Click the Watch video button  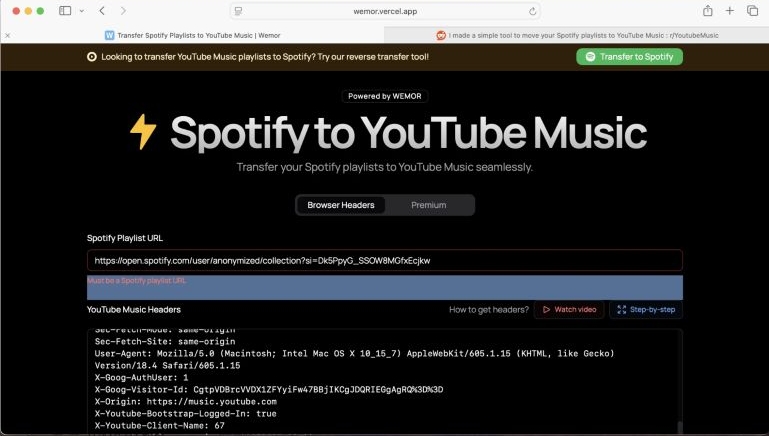[569, 309]
